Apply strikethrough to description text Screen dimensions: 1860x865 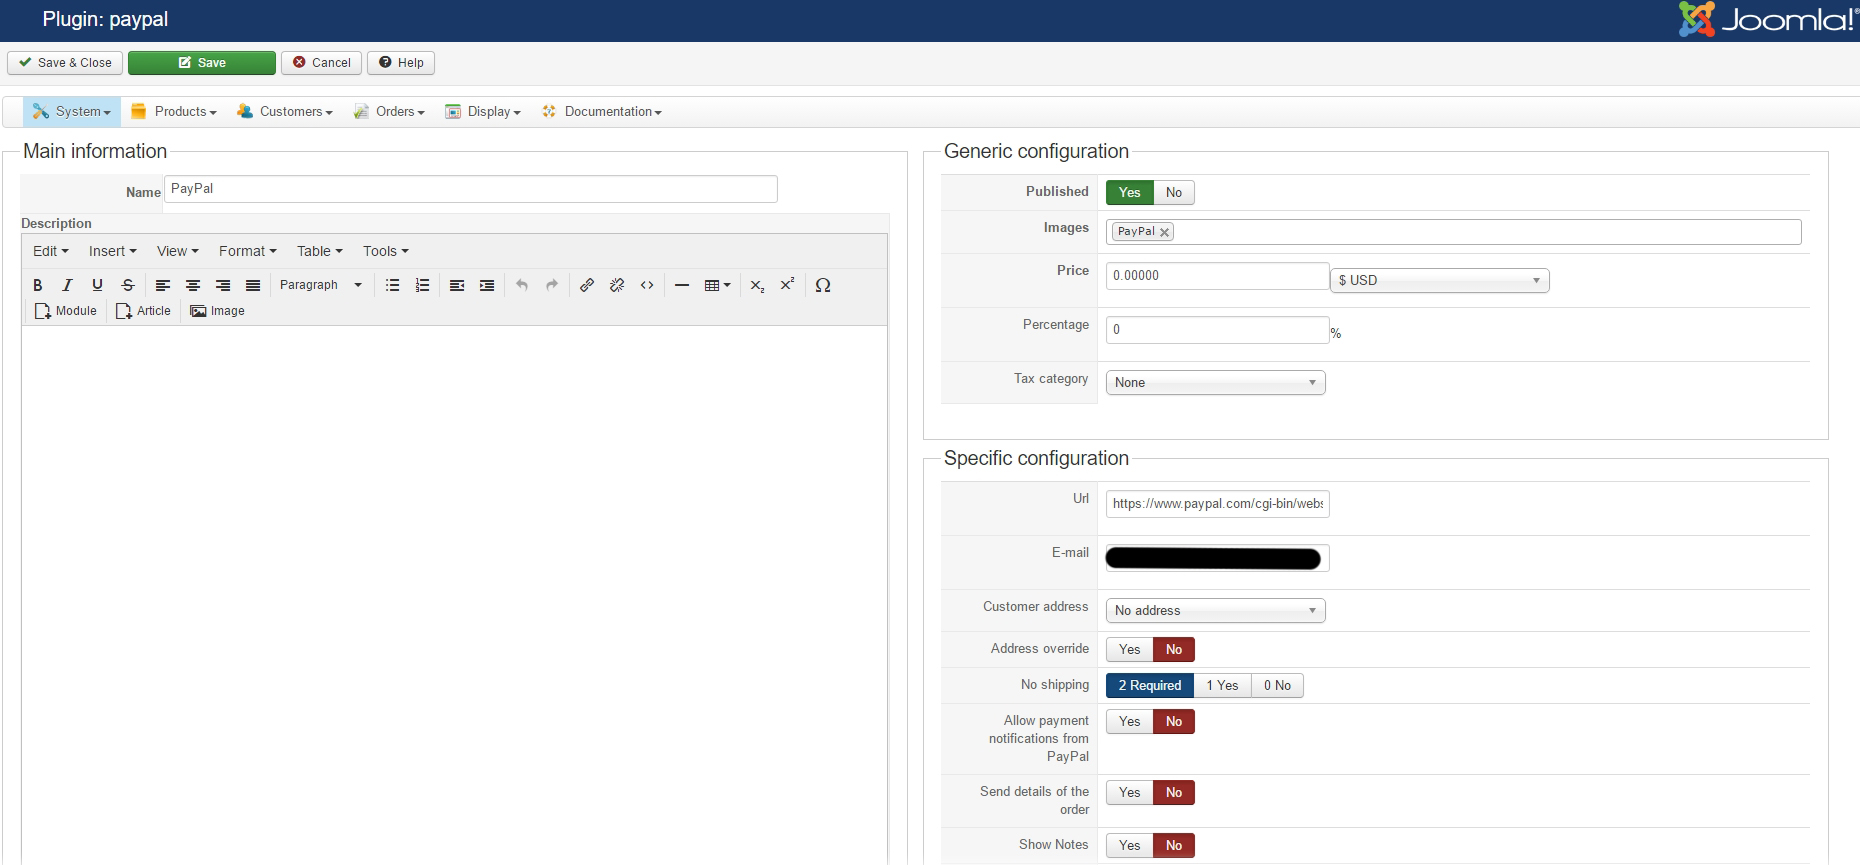[127, 285]
